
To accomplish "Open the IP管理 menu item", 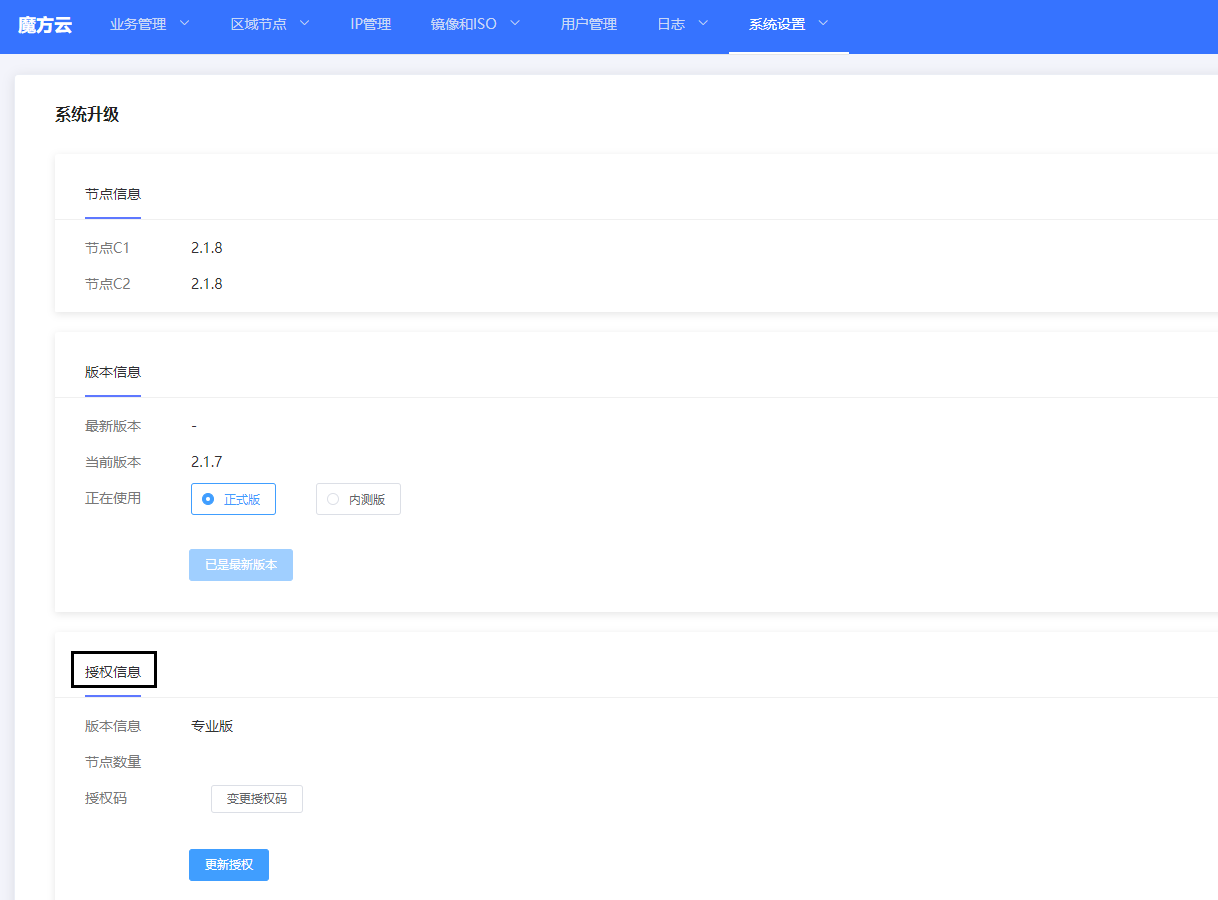I will (370, 25).
